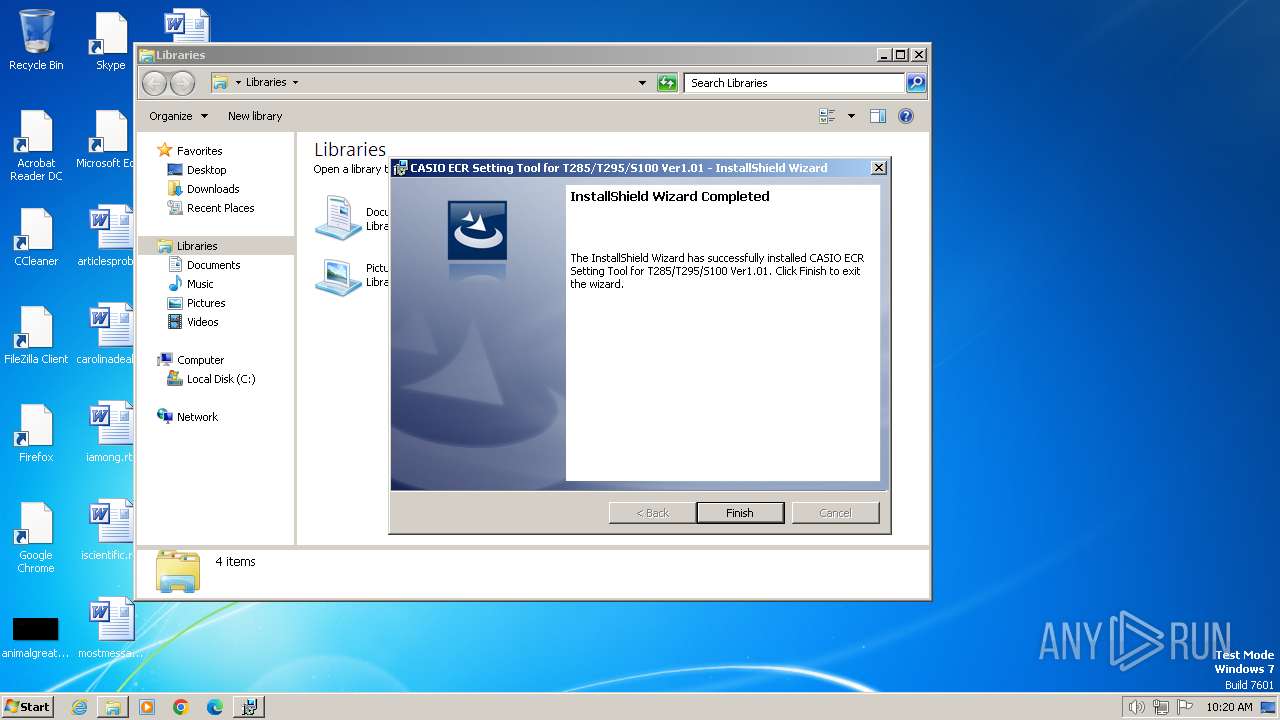
Task: Click the Start button
Action: coord(28,706)
